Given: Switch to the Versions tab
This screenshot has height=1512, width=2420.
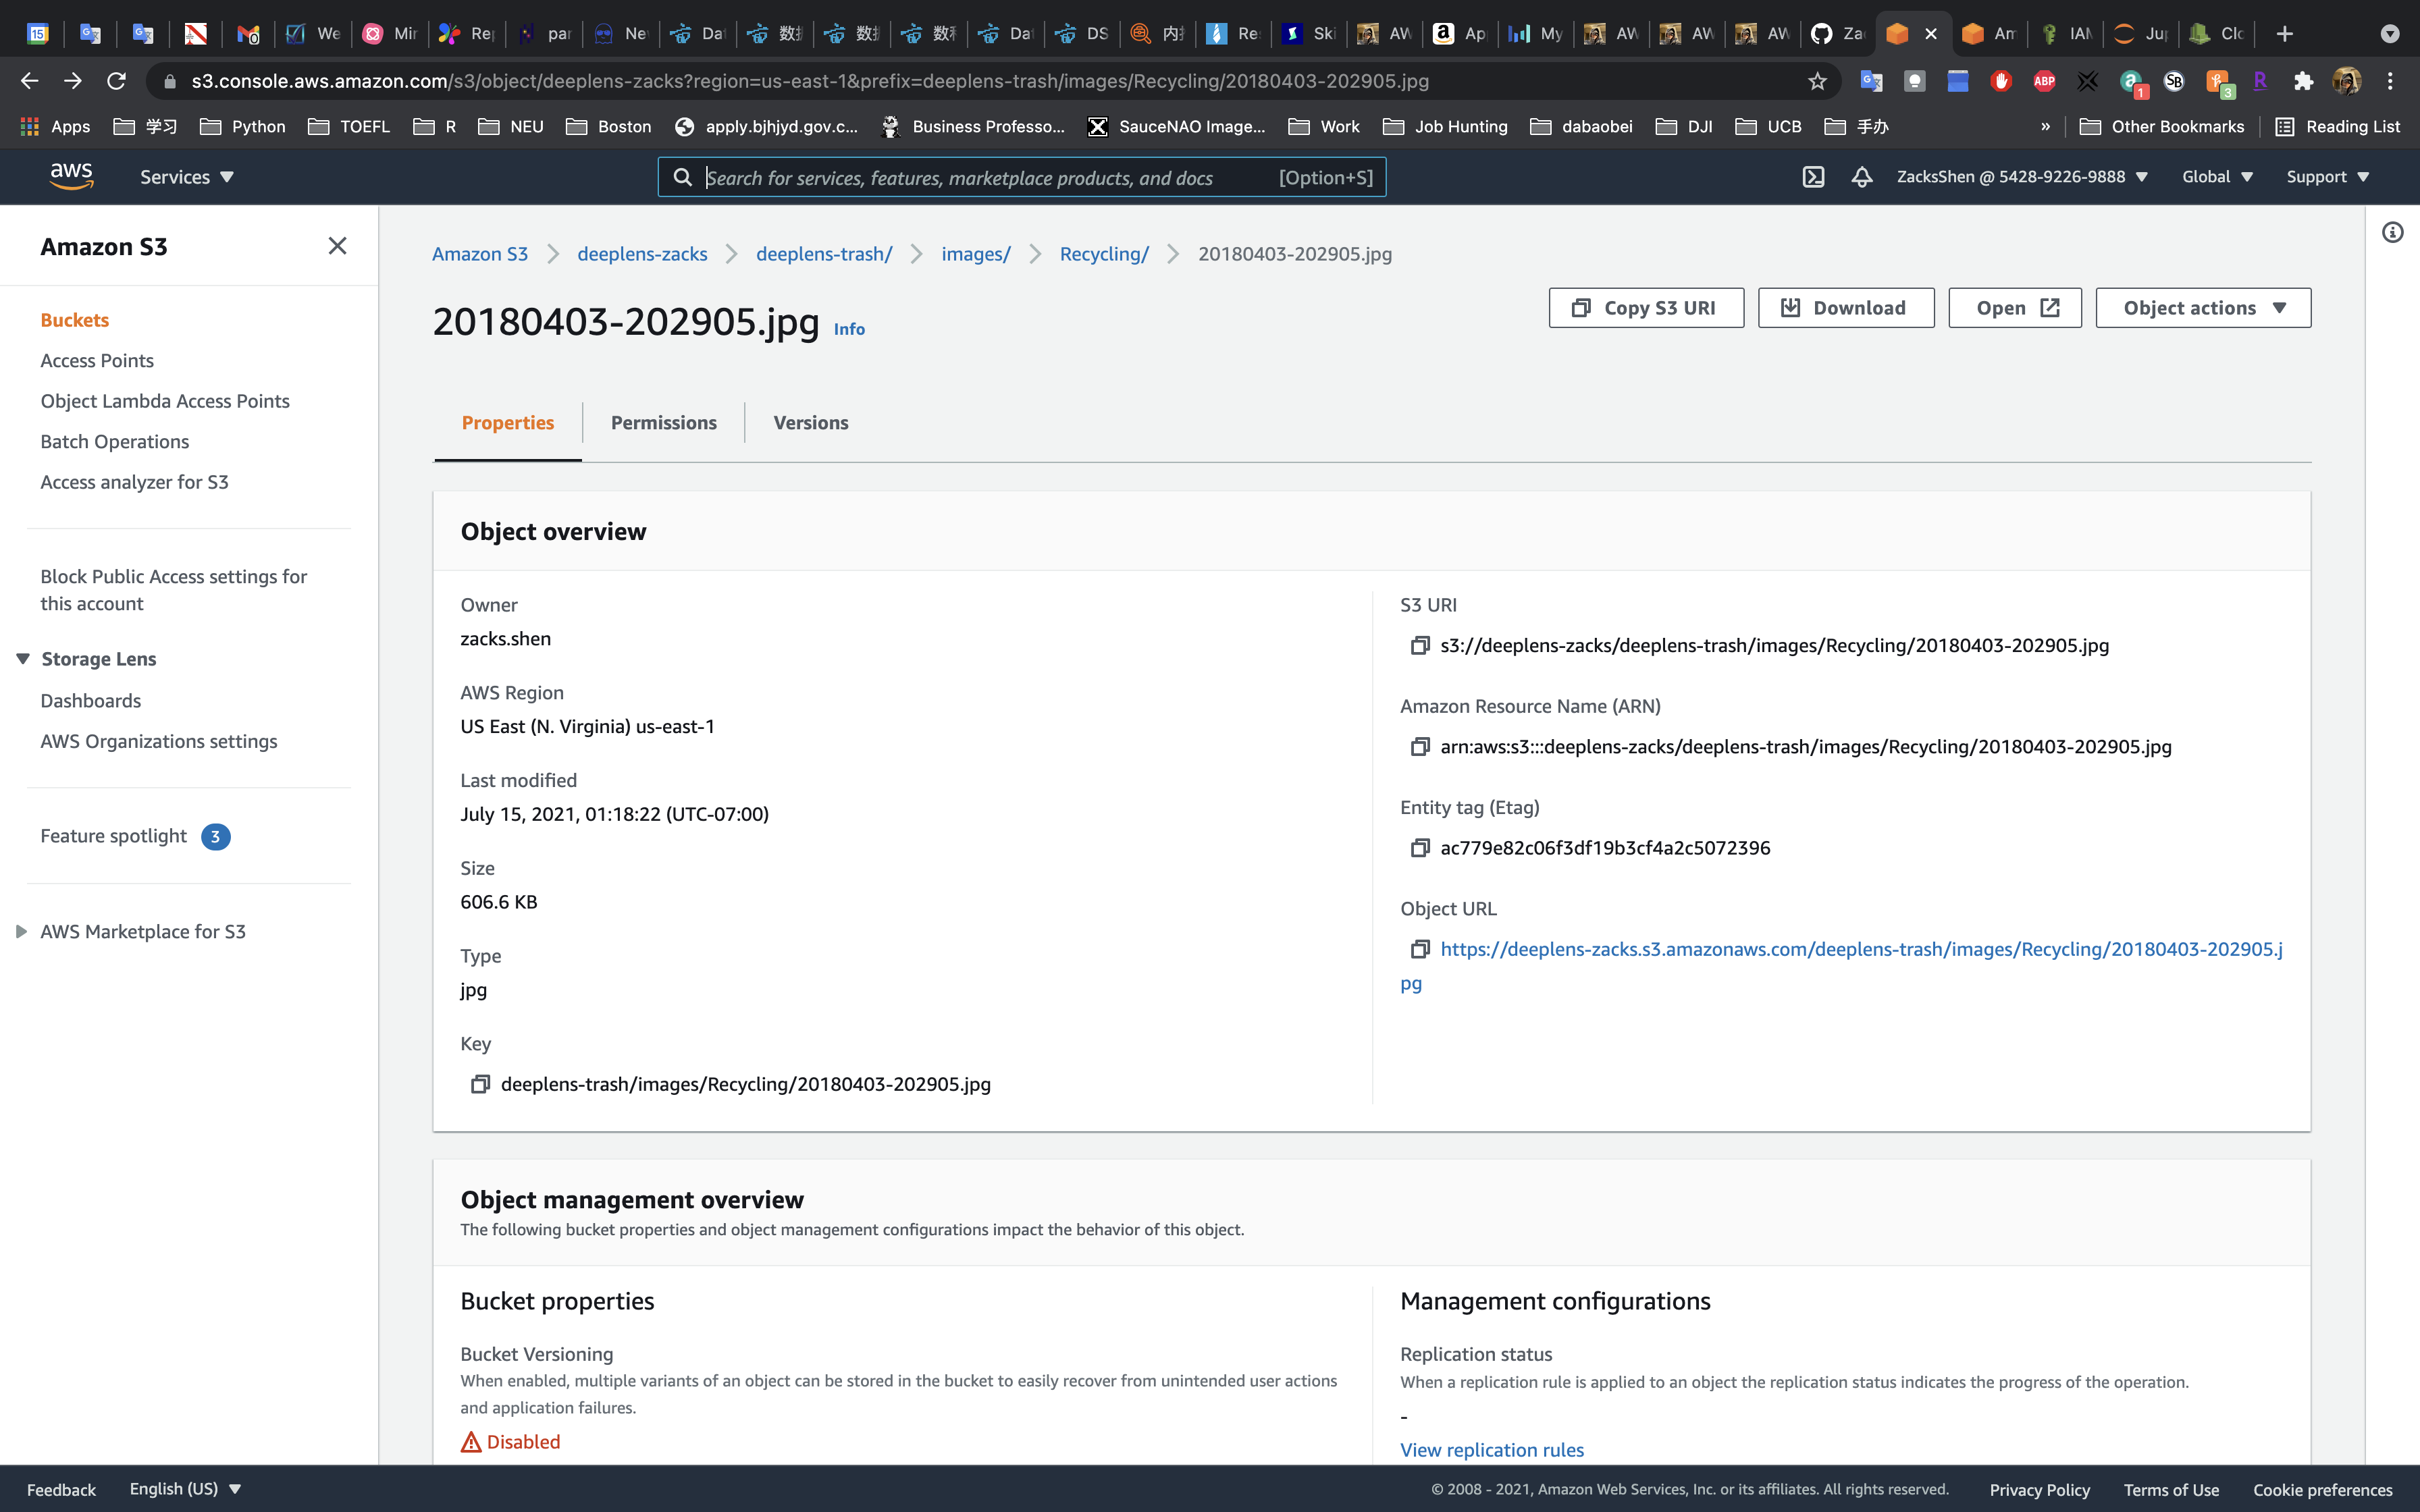Looking at the screenshot, I should pos(810,423).
